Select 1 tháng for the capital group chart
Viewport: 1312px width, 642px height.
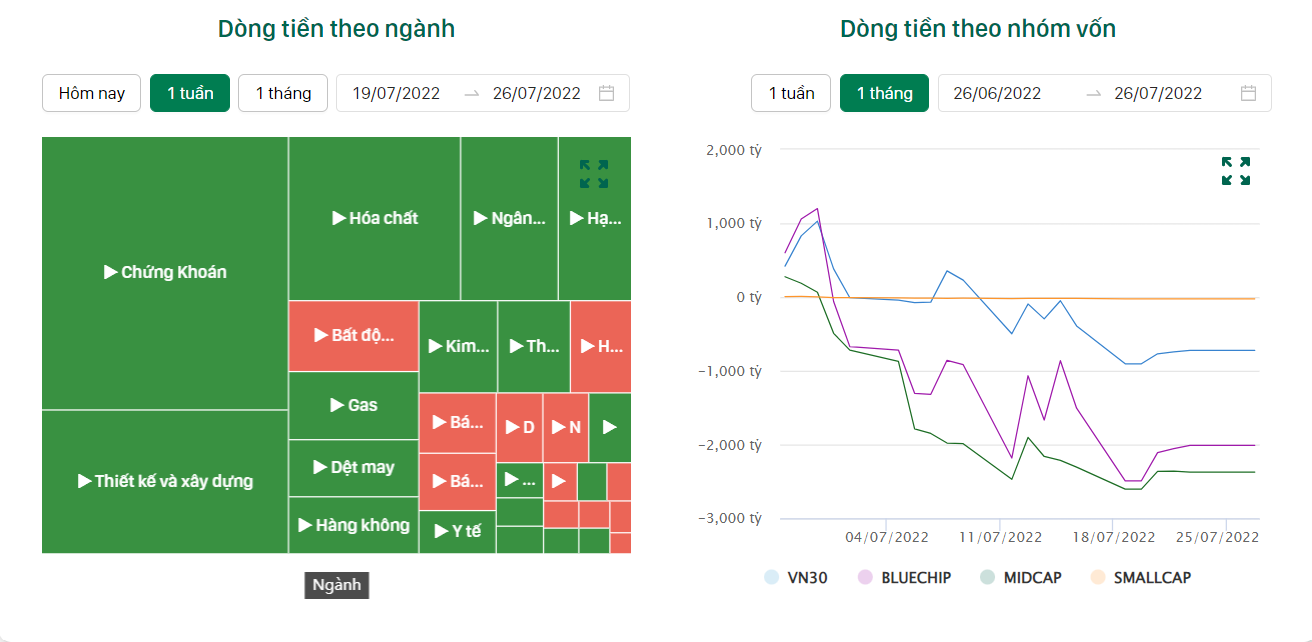coord(884,93)
